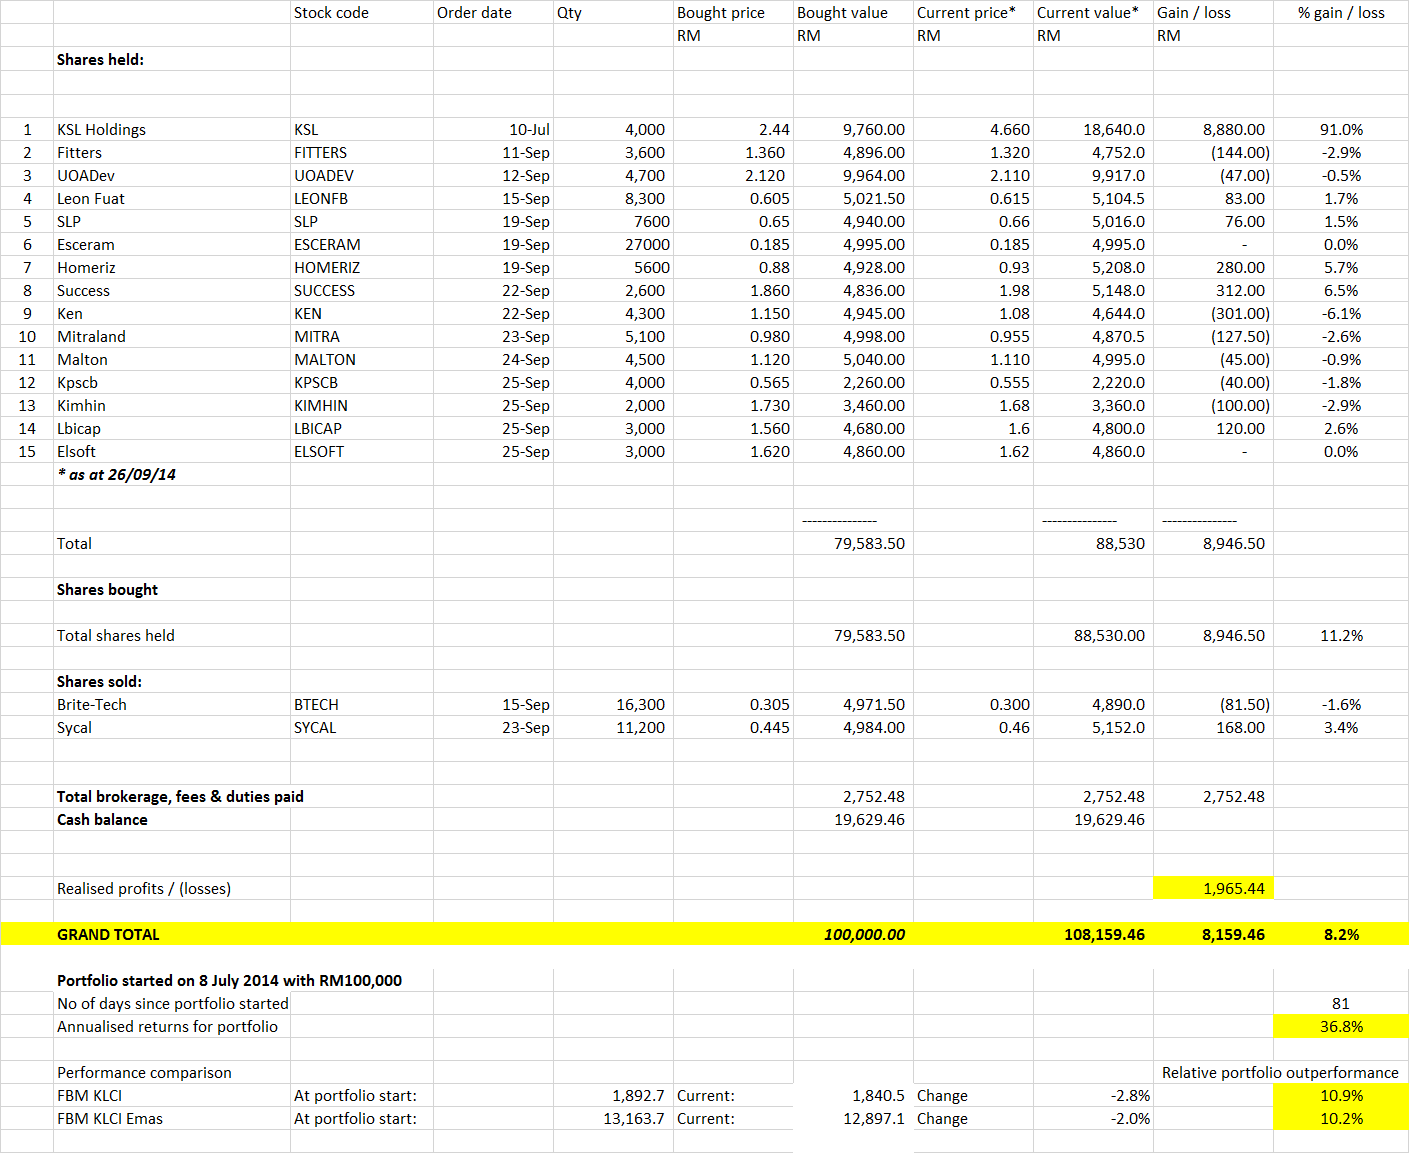The image size is (1409, 1153).
Task: Select the HOMERIZ stock code cell
Action: (361, 267)
